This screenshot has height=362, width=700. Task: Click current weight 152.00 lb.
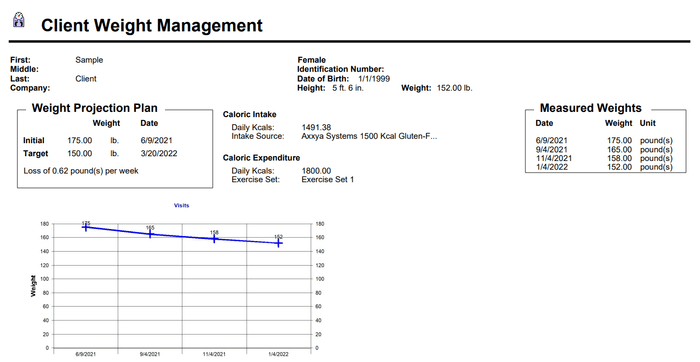(x=454, y=88)
